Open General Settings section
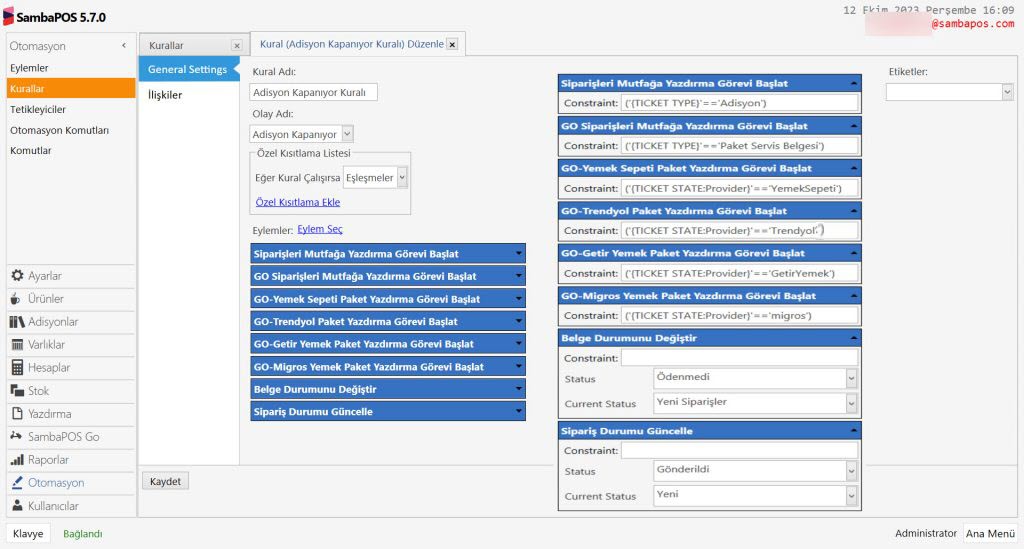 (188, 69)
